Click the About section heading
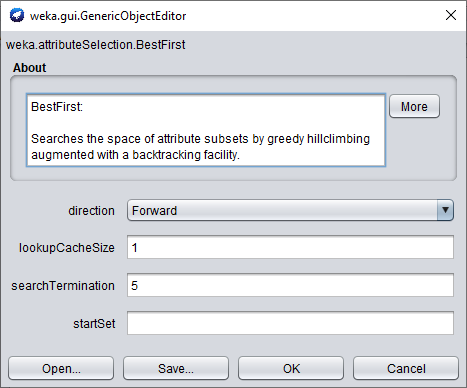 coord(30,68)
